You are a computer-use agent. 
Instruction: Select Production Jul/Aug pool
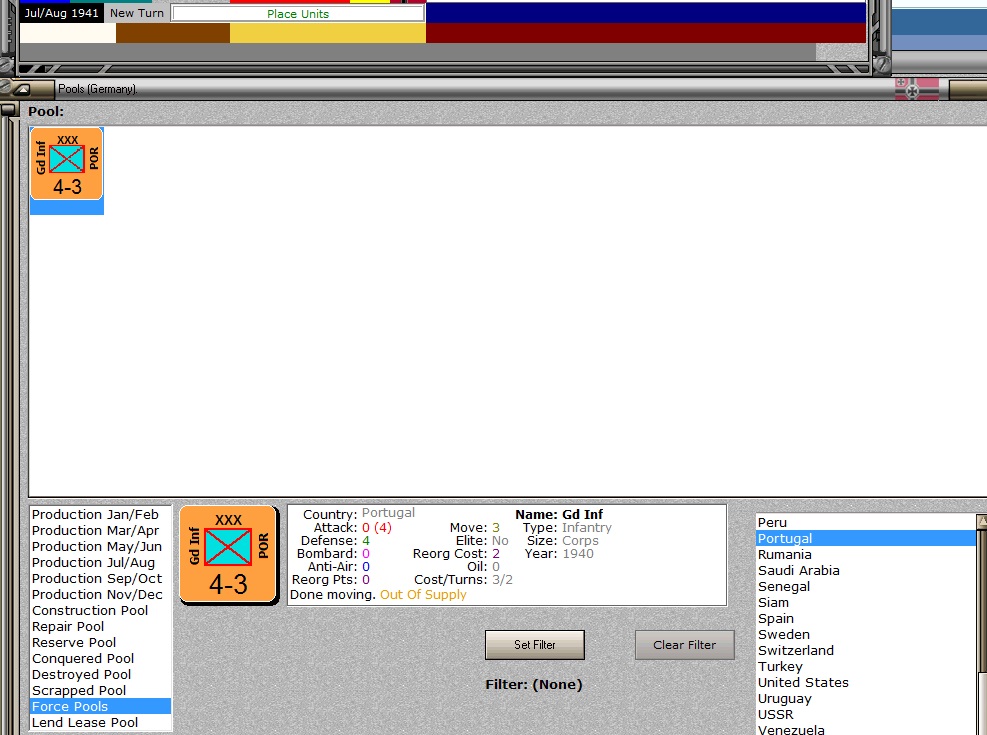[101, 563]
